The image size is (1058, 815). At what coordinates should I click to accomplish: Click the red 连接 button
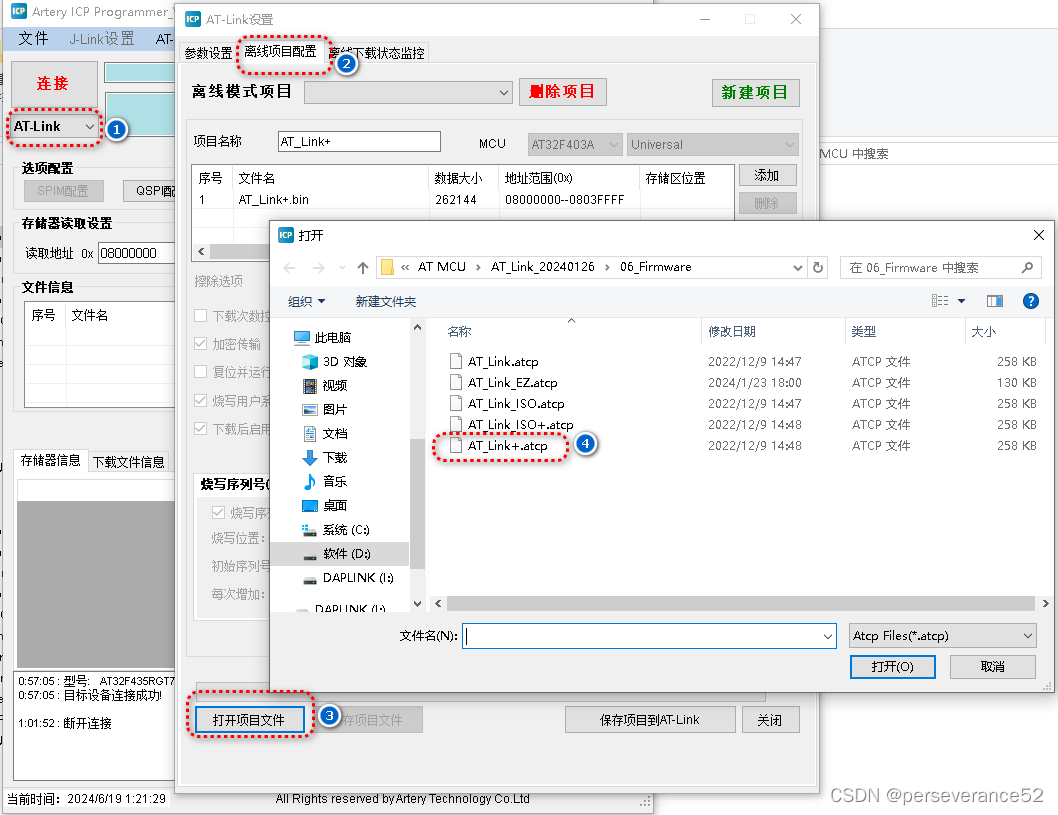point(54,83)
